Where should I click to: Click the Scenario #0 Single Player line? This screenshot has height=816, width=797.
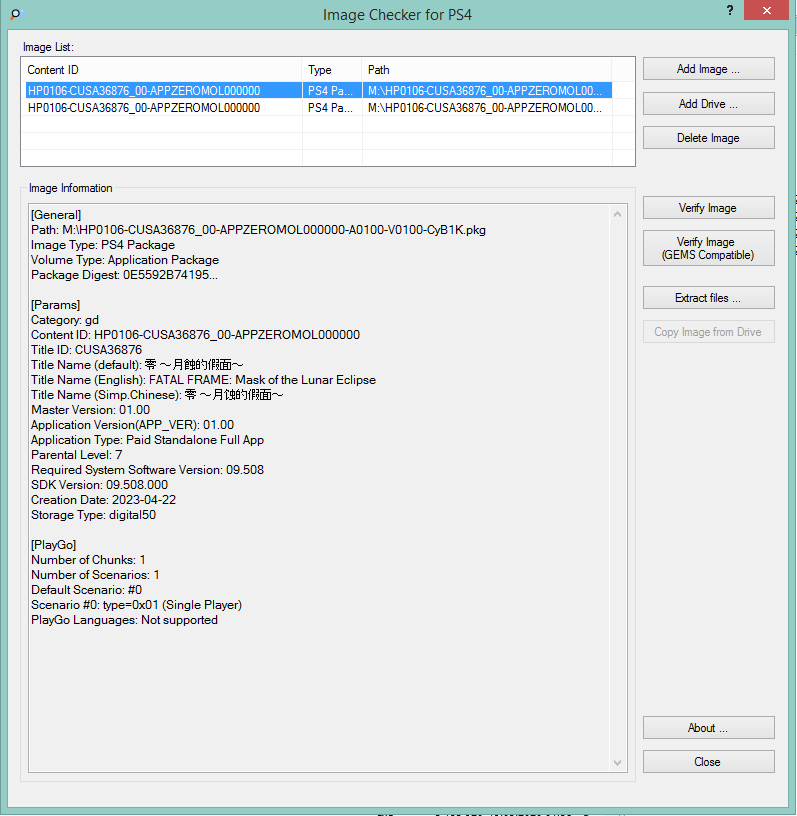(x=136, y=605)
